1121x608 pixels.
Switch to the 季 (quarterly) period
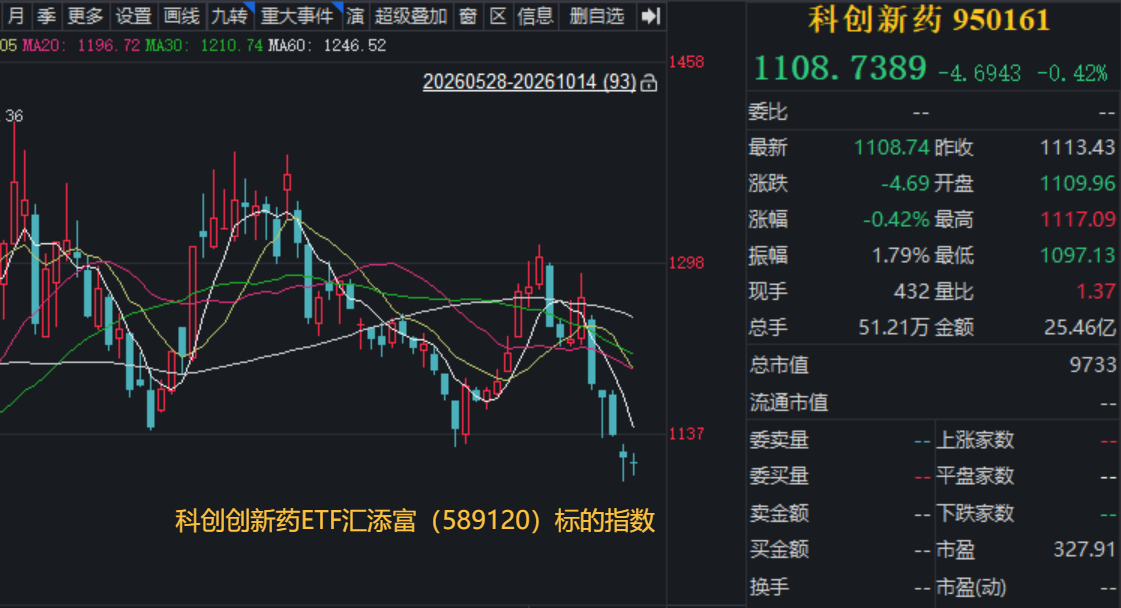pos(46,16)
